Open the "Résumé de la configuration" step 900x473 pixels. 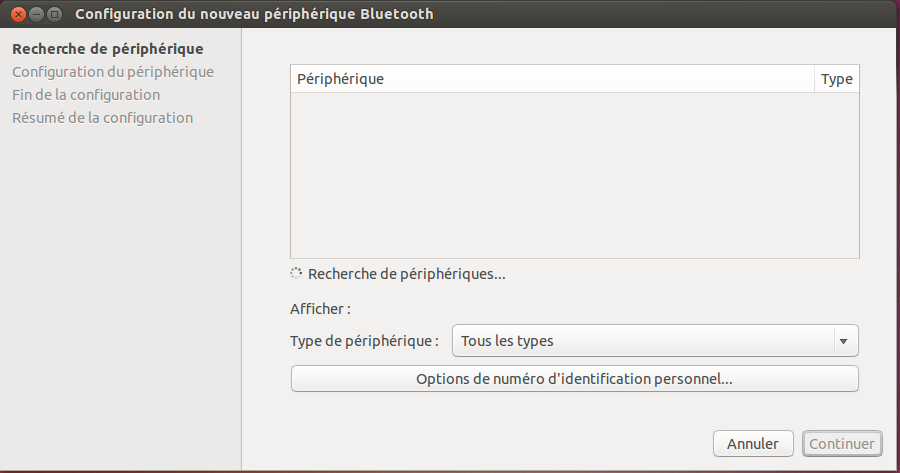click(x=102, y=118)
